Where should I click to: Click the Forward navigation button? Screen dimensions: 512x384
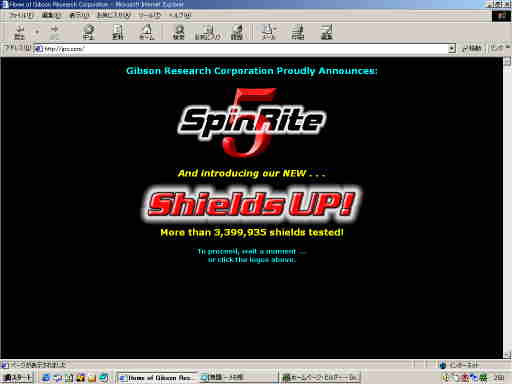[x=54, y=33]
